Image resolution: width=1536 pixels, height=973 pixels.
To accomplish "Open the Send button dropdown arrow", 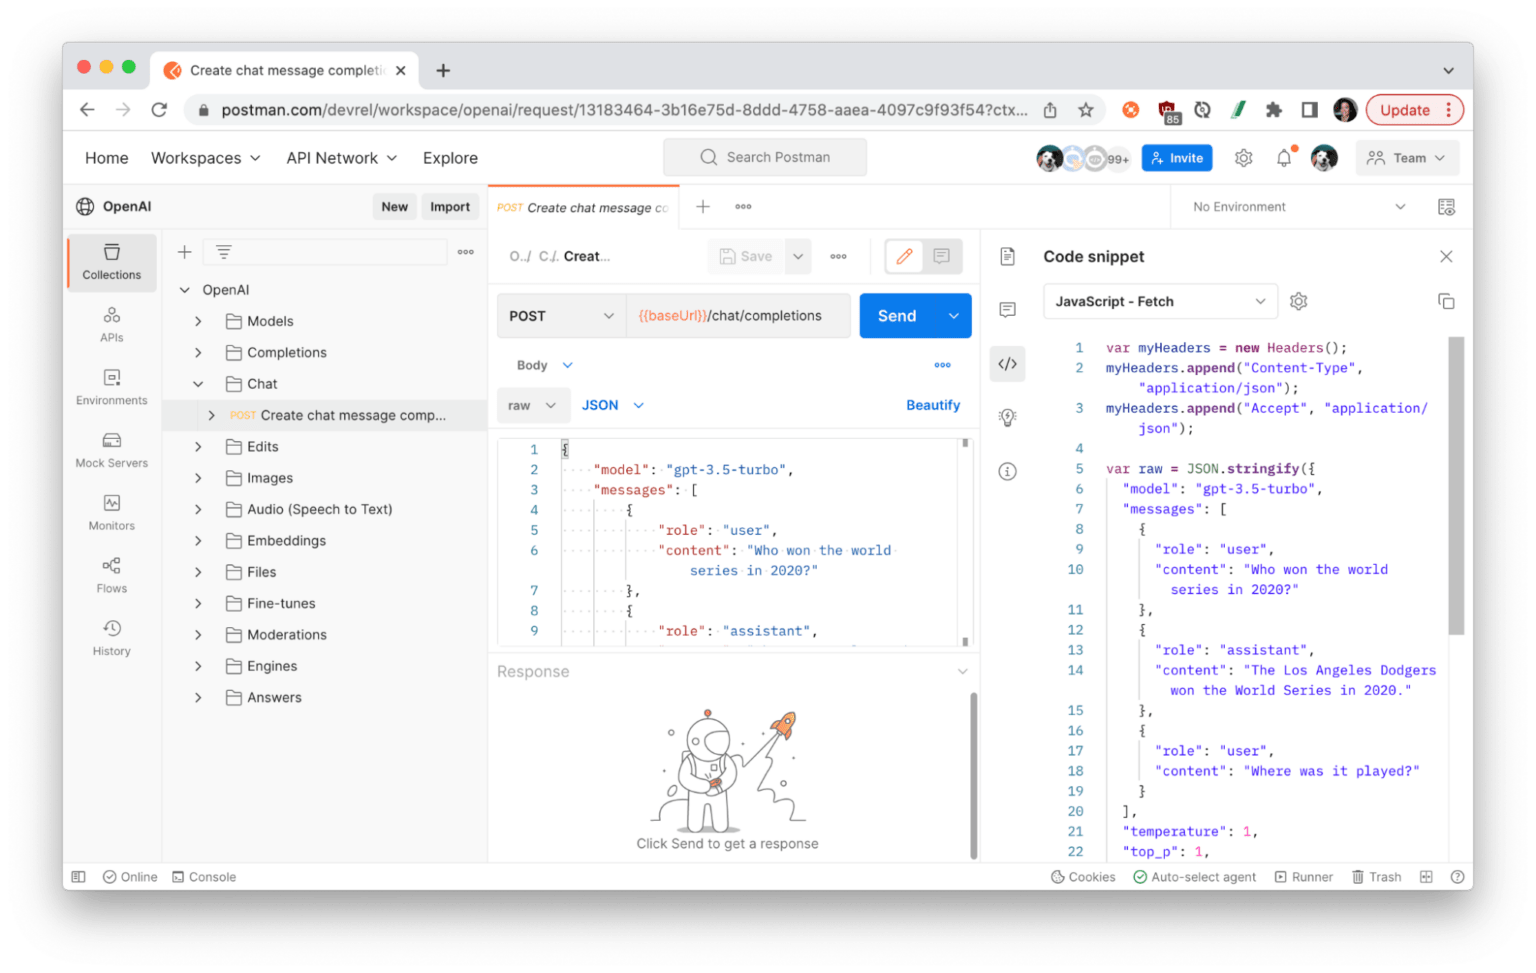I will tap(953, 315).
